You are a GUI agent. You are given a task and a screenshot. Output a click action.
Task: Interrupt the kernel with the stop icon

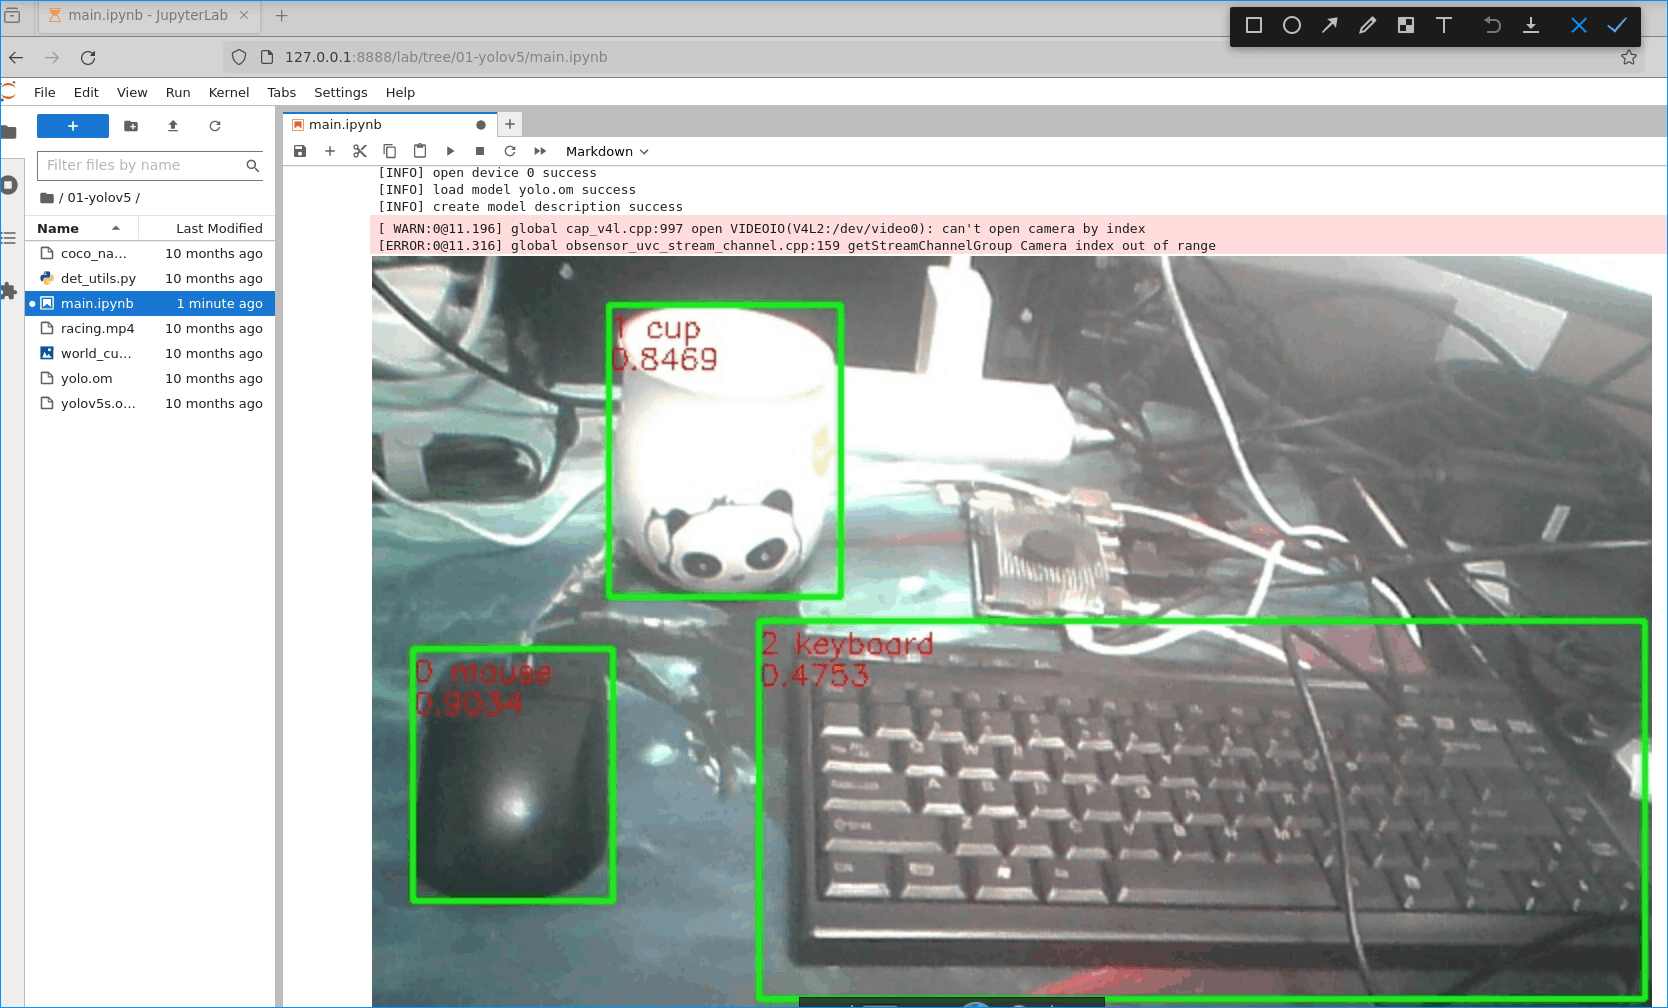tap(480, 151)
